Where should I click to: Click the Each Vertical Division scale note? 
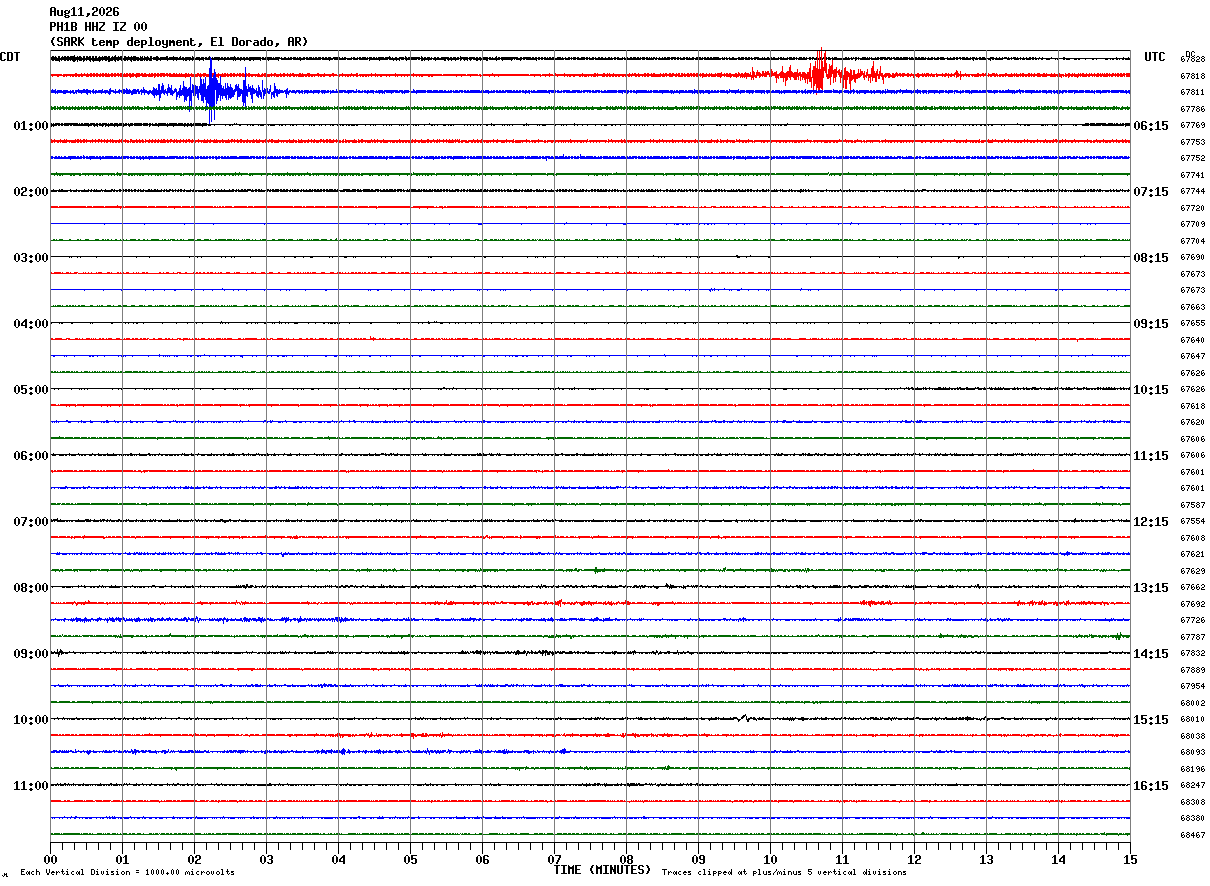(x=127, y=873)
